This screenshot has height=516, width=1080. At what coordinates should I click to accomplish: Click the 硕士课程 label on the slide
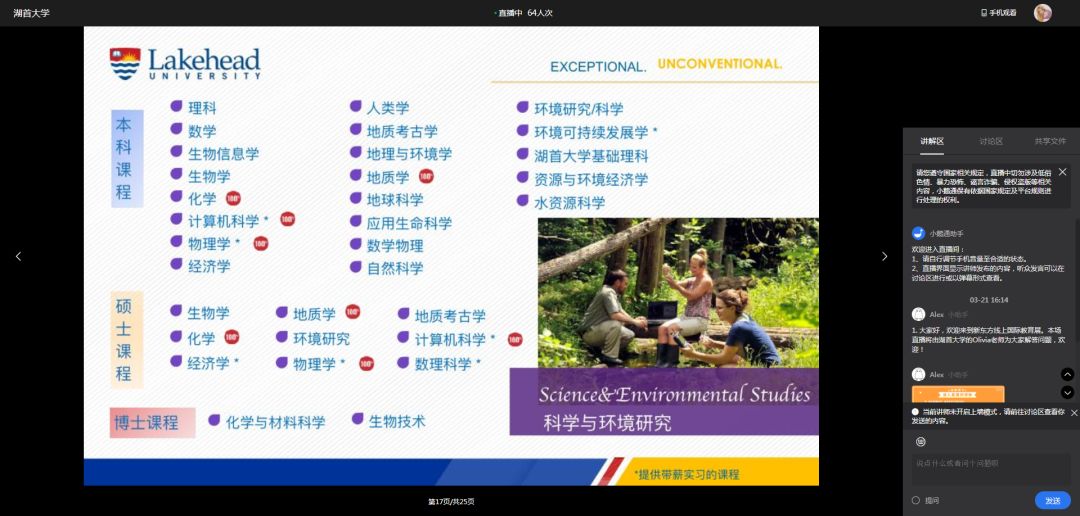126,340
